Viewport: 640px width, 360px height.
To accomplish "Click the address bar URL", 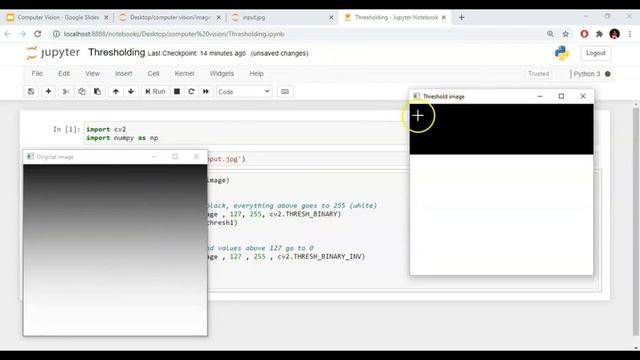I will [174, 34].
